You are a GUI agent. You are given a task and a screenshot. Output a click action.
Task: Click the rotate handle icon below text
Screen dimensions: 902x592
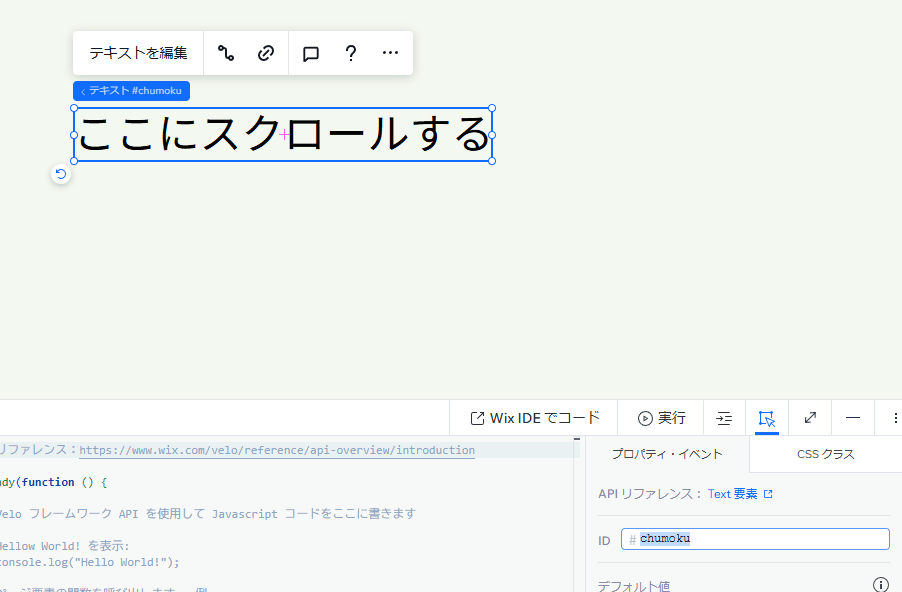(61, 174)
